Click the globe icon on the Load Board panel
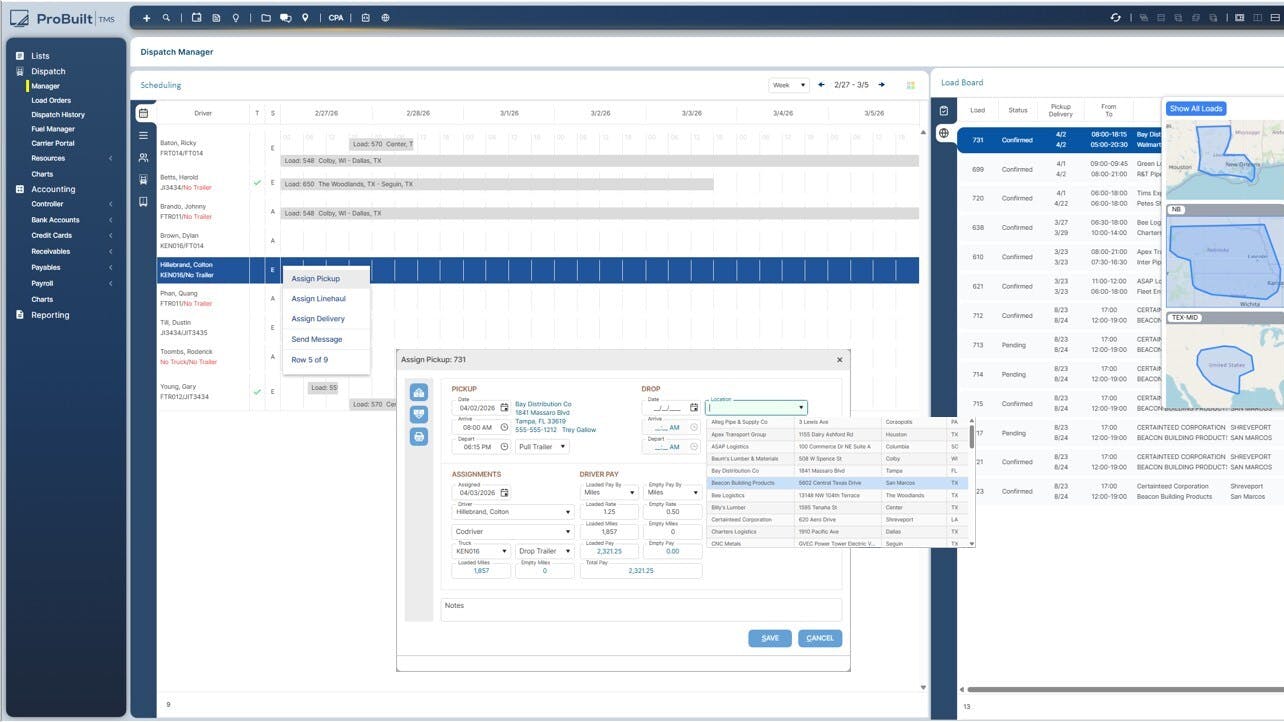Image resolution: width=1284 pixels, height=722 pixels. click(942, 131)
